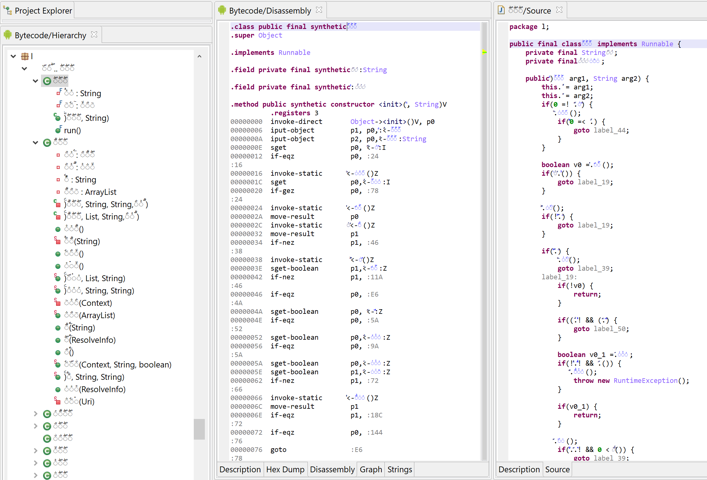Collapse the class node containing run()
Screen dimensions: 707x480
point(36,81)
